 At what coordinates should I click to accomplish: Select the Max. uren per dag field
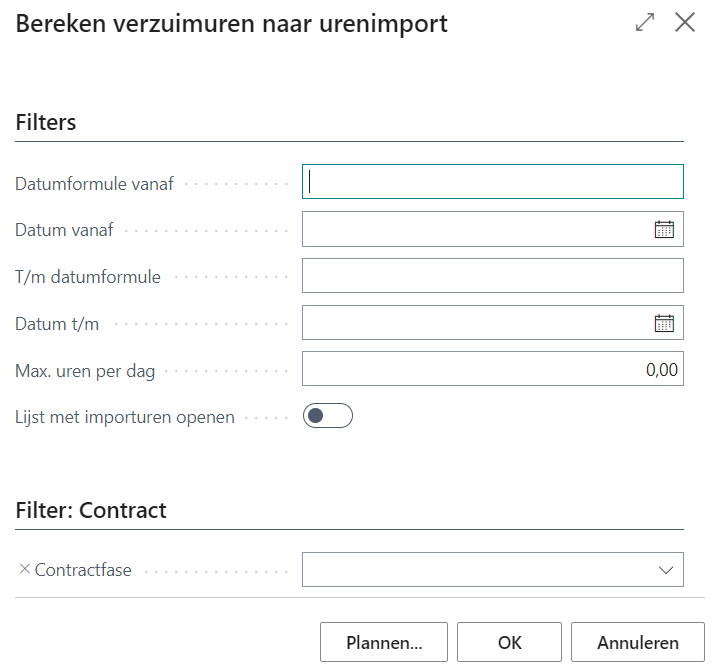tap(492, 370)
